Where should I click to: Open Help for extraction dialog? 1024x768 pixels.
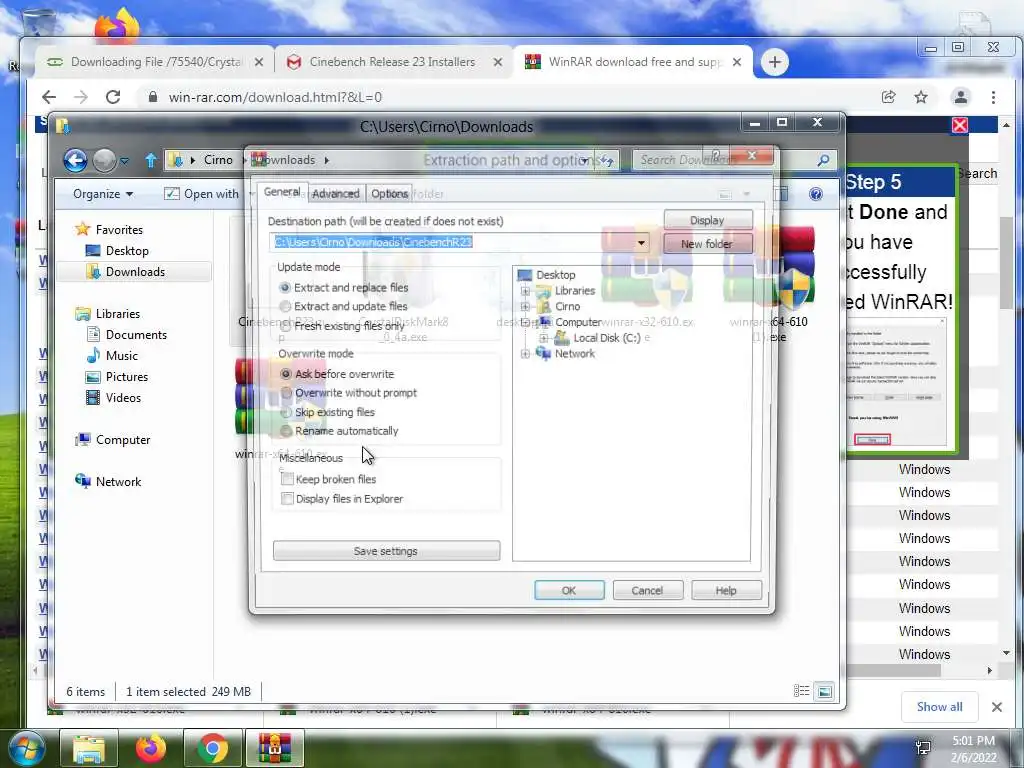tap(726, 590)
